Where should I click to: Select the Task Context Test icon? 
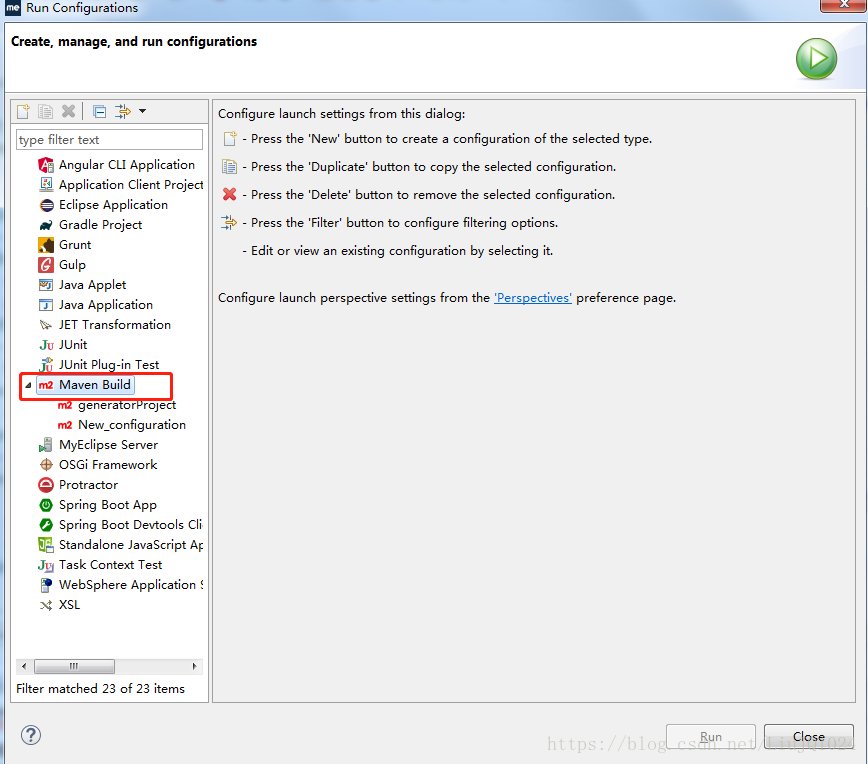[x=46, y=565]
